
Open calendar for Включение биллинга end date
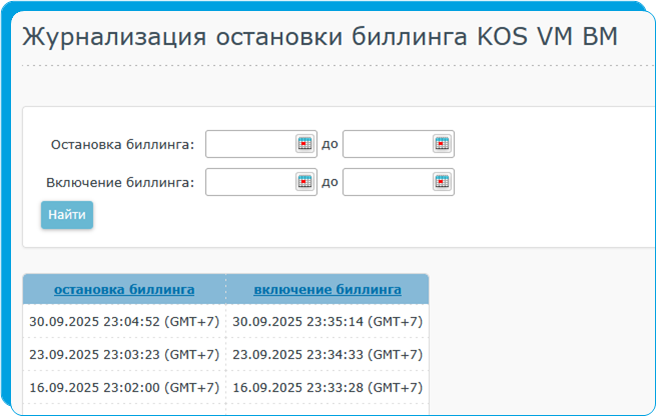pyautogui.click(x=442, y=182)
